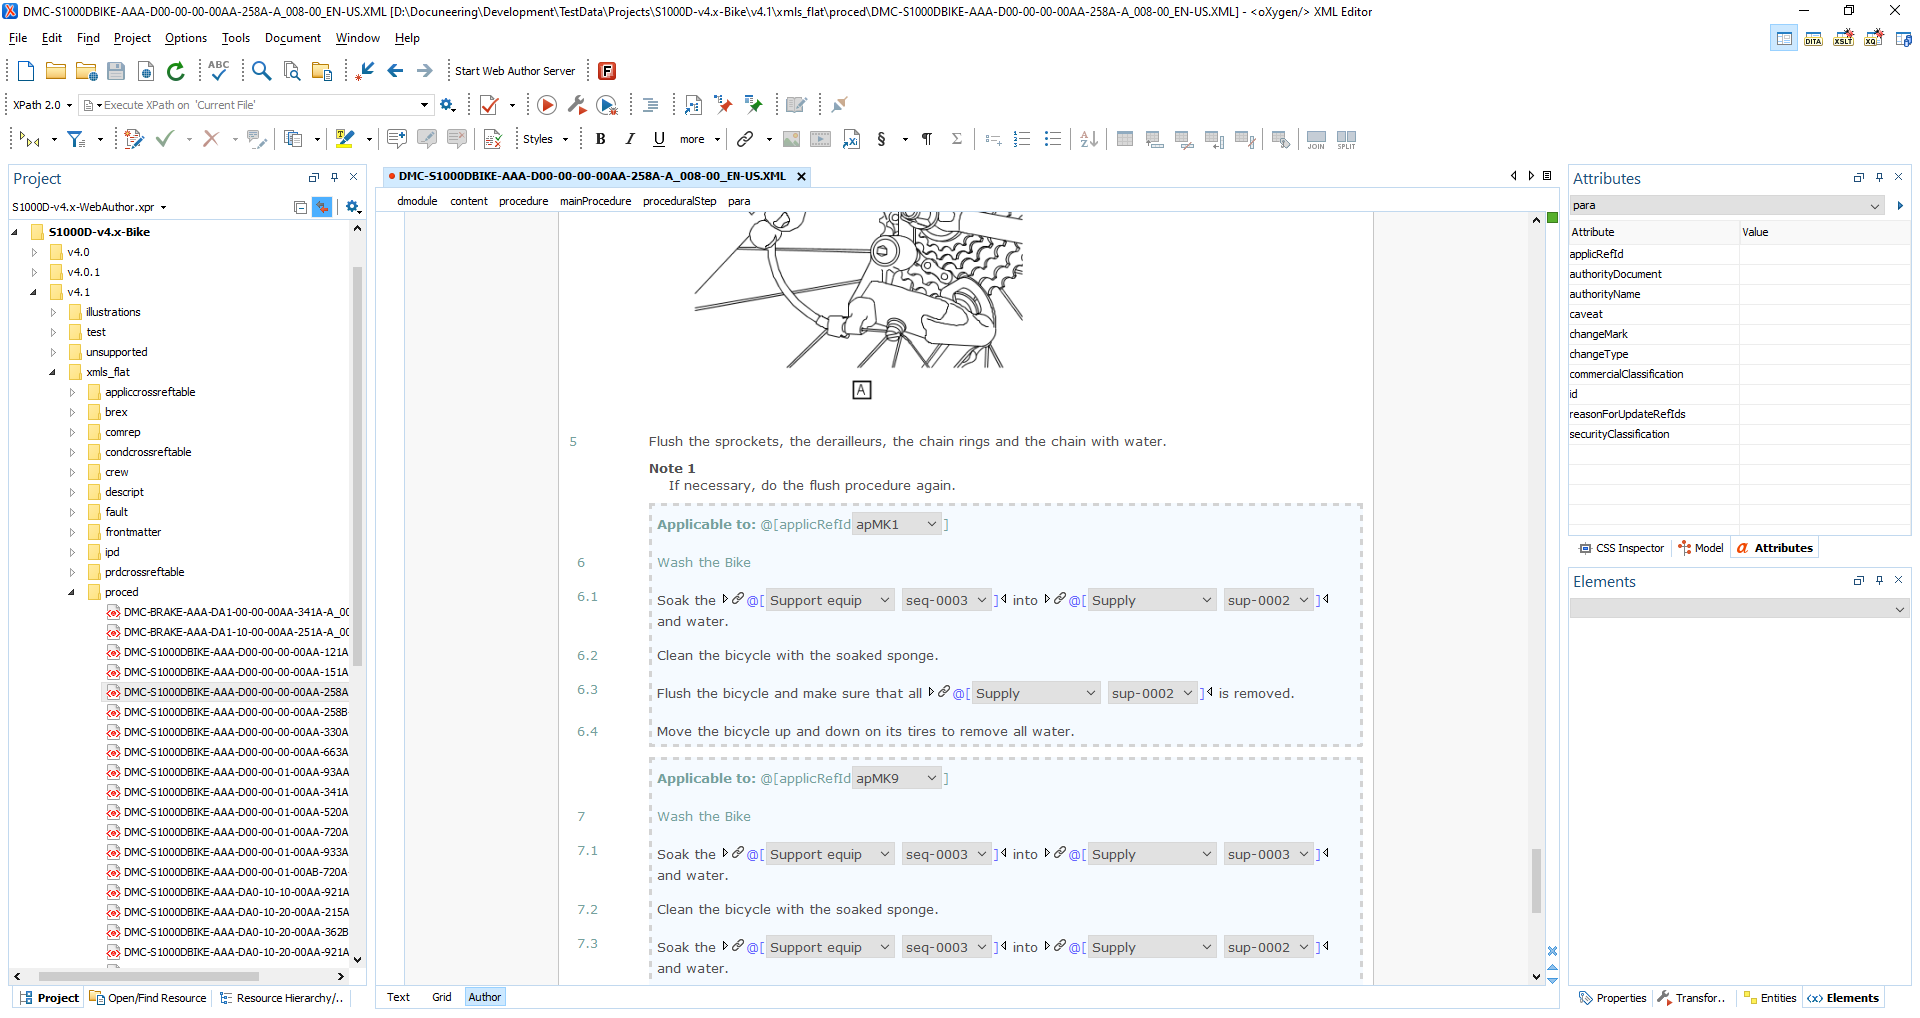Viewport: 1920px width, 1018px height.
Task: Open the Styles dropdown
Action: 545,139
